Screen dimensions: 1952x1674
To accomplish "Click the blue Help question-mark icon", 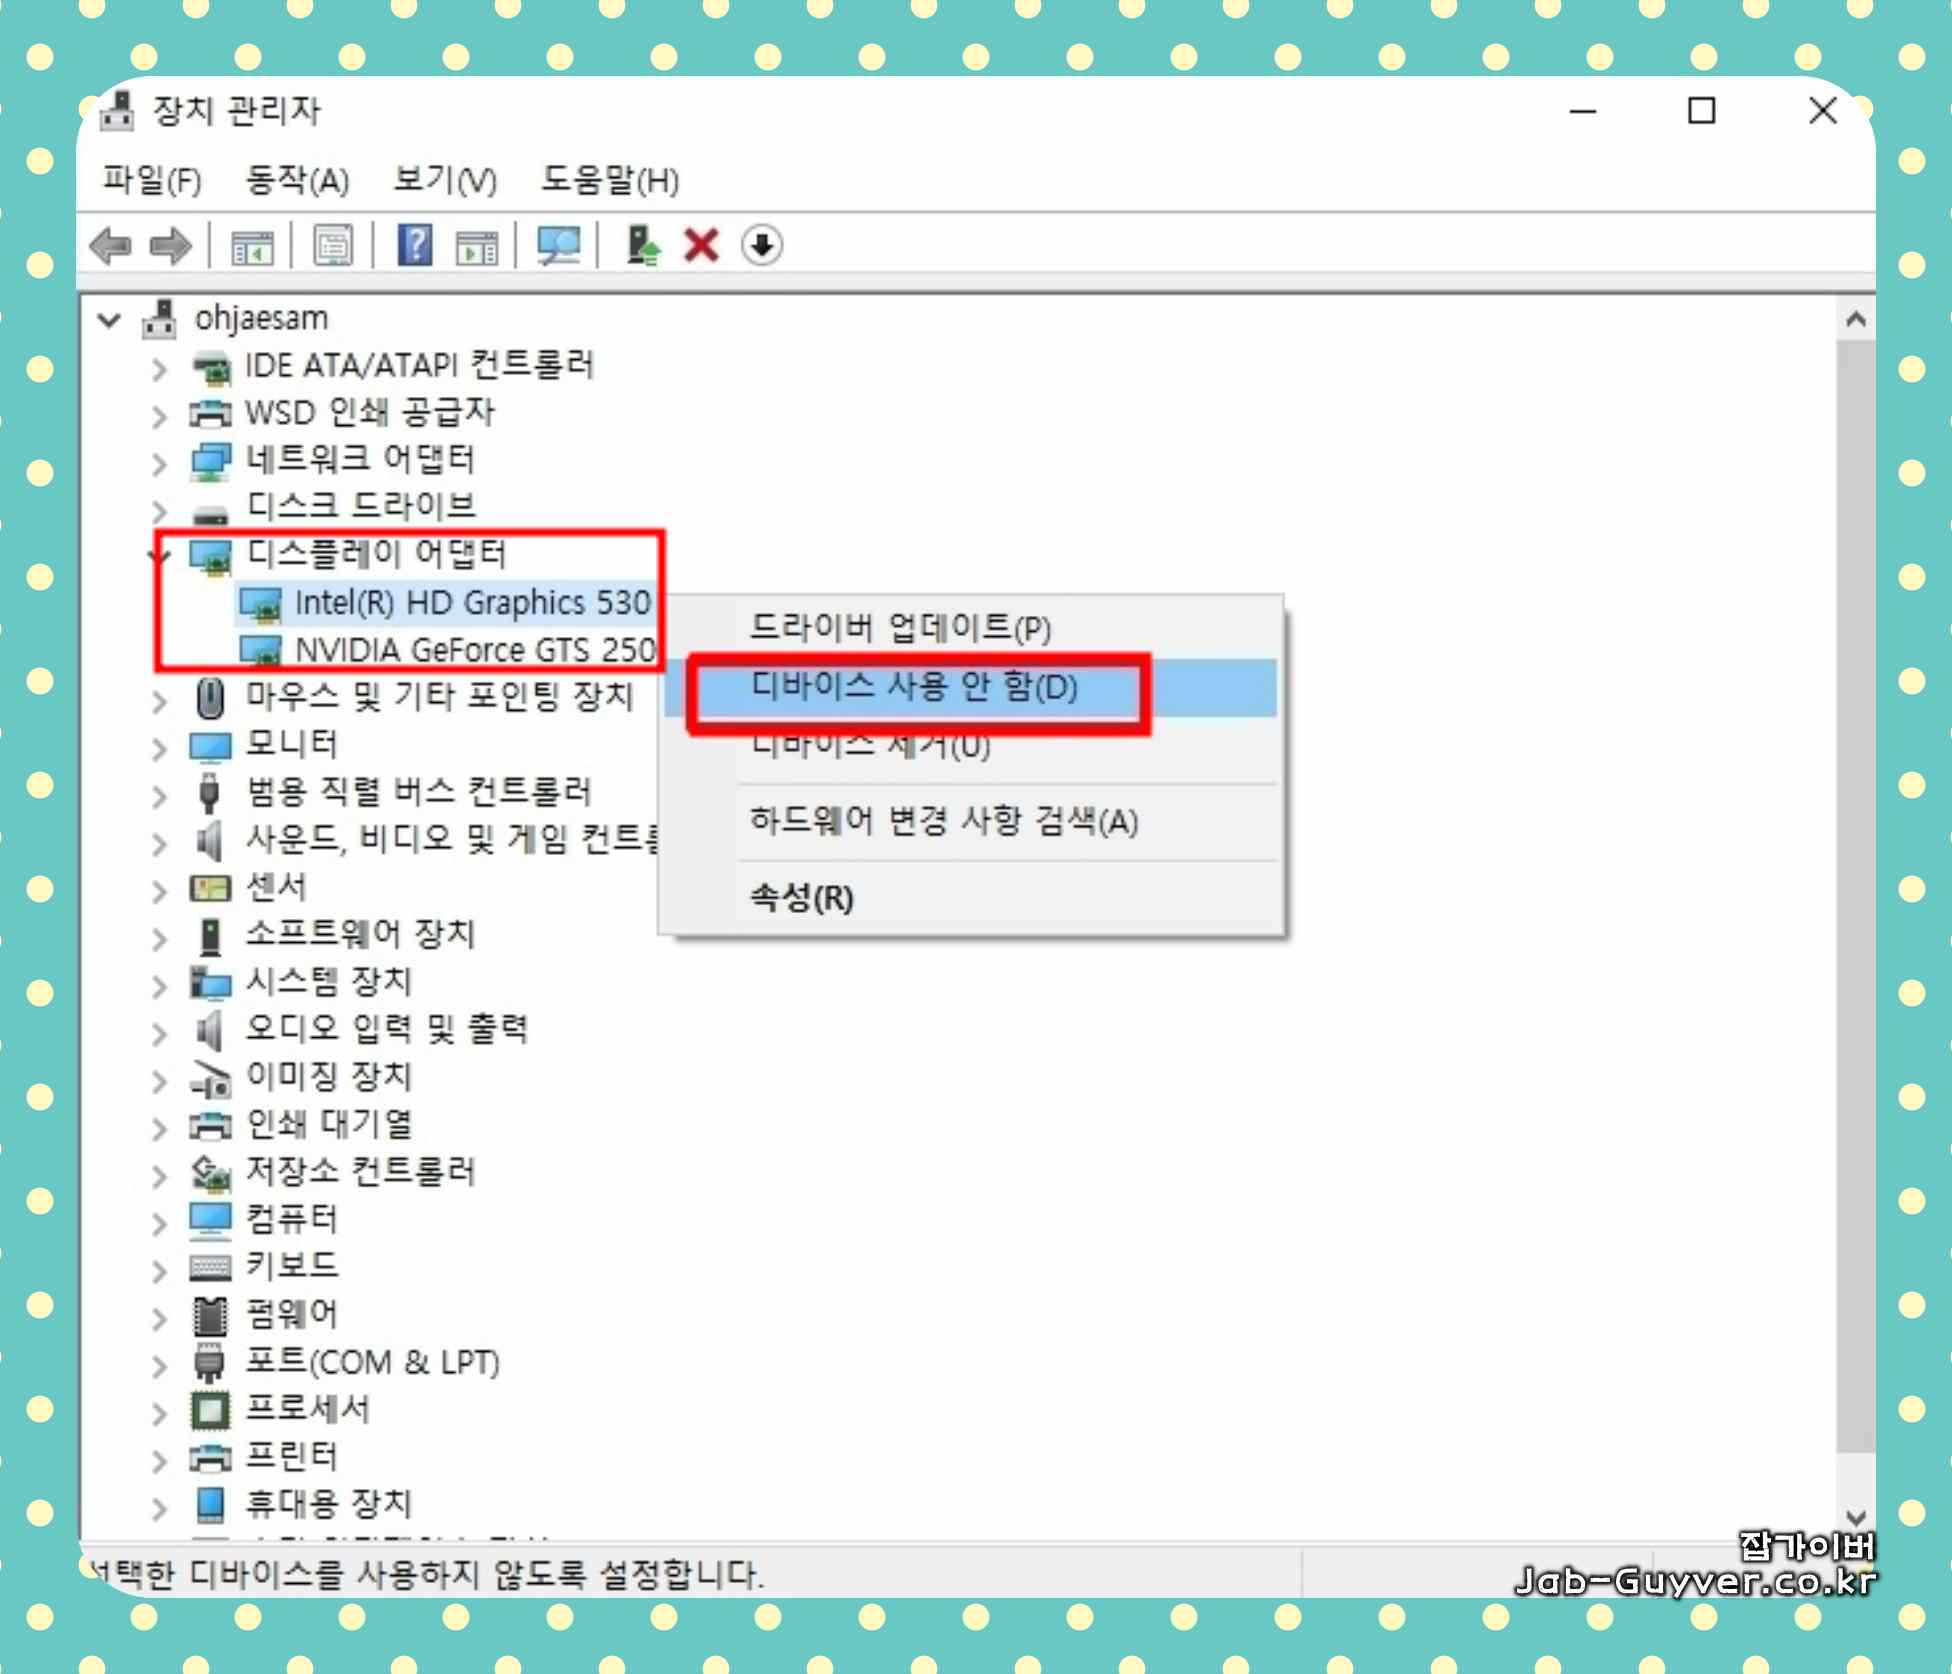I will pyautogui.click(x=414, y=246).
